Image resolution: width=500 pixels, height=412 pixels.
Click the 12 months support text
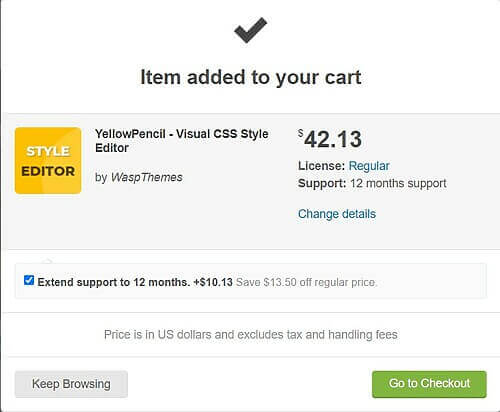pos(398,183)
